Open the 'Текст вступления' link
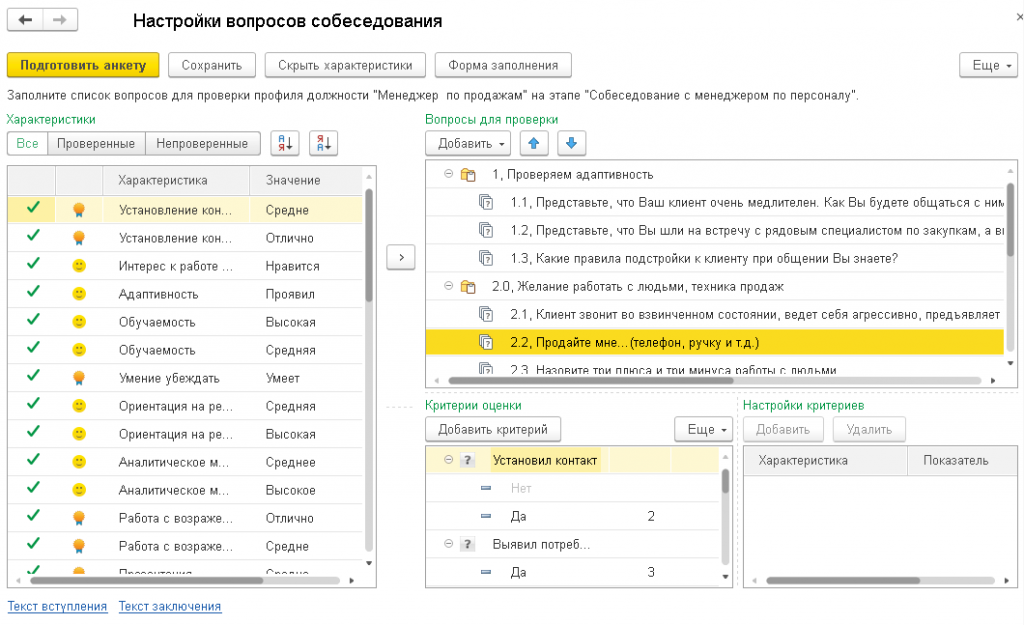The width and height of the screenshot is (1024, 625). point(57,606)
